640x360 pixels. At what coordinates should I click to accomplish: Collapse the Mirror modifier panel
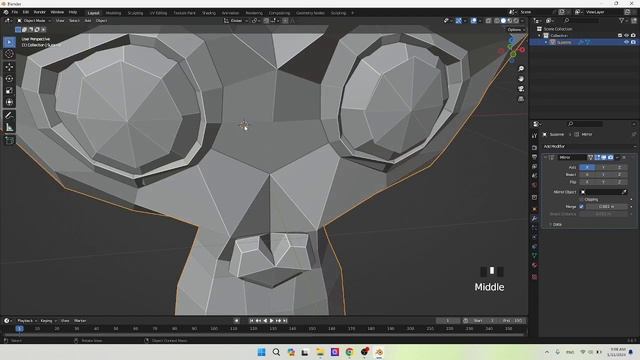[x=545, y=158]
